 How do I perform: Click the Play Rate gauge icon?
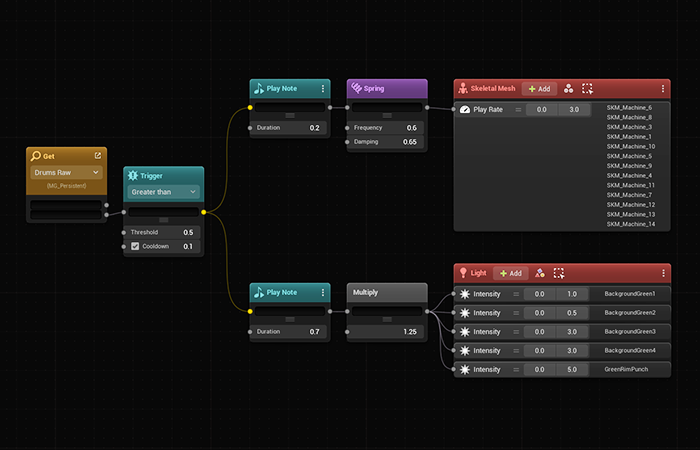tap(465, 109)
